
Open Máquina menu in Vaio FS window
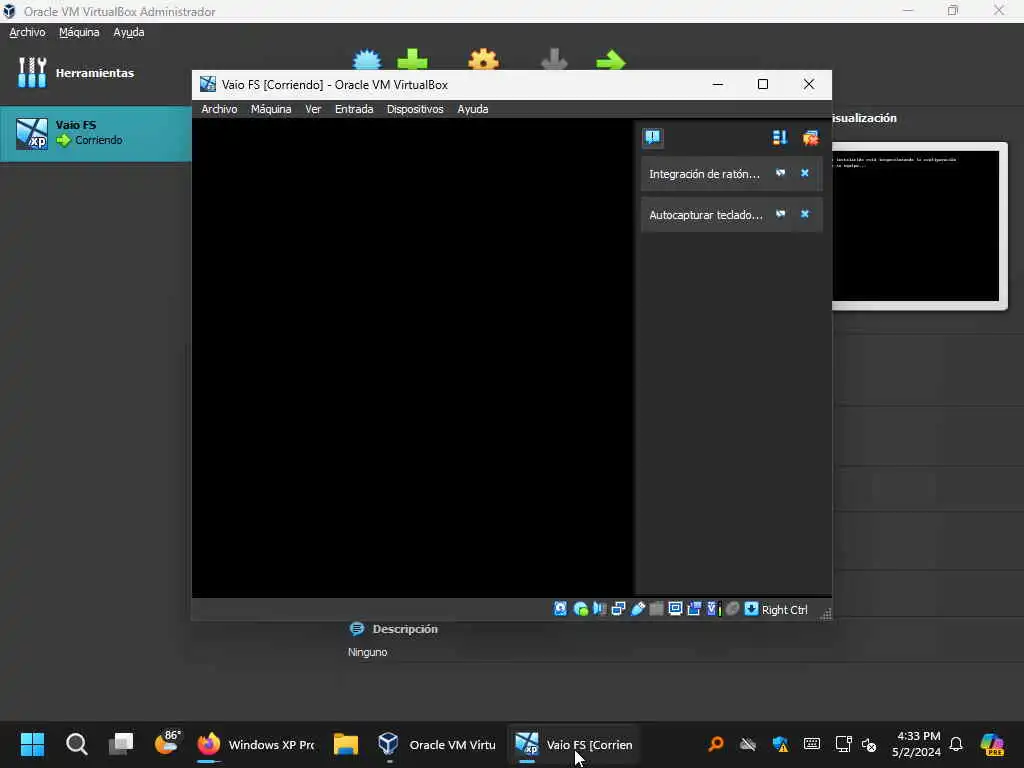click(271, 109)
